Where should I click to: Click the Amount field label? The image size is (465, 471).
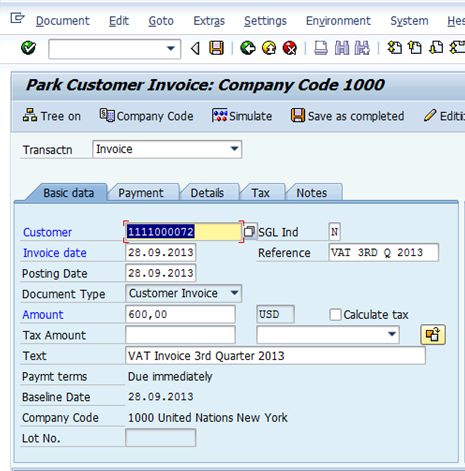coord(43,315)
